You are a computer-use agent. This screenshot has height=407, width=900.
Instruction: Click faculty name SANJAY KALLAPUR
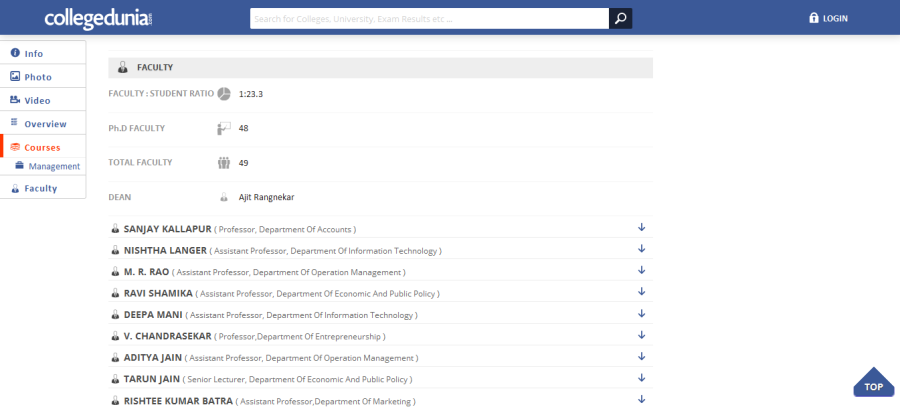[x=168, y=228]
